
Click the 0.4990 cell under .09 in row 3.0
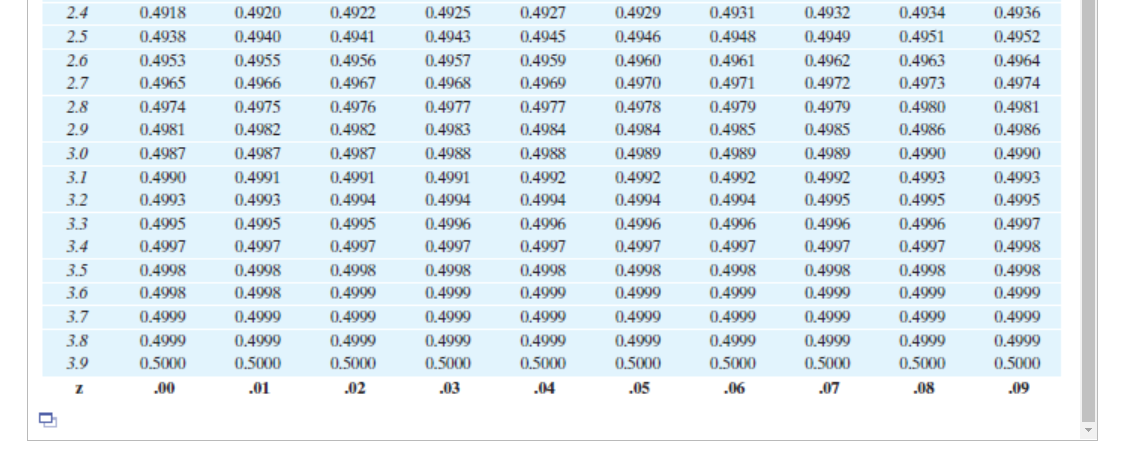click(1017, 154)
